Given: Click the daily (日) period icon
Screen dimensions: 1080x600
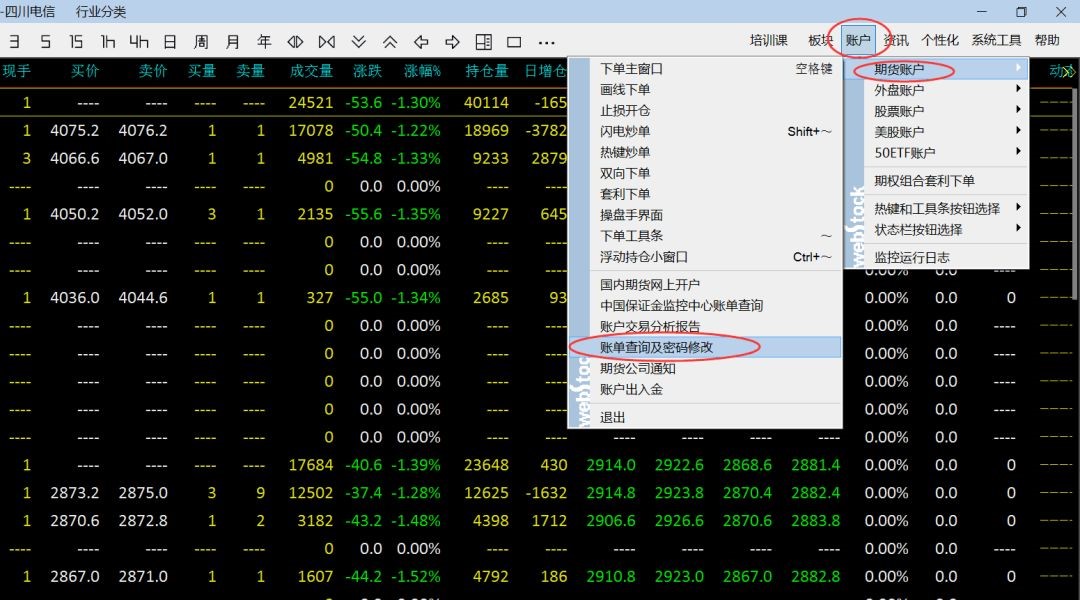Looking at the screenshot, I should tap(170, 42).
